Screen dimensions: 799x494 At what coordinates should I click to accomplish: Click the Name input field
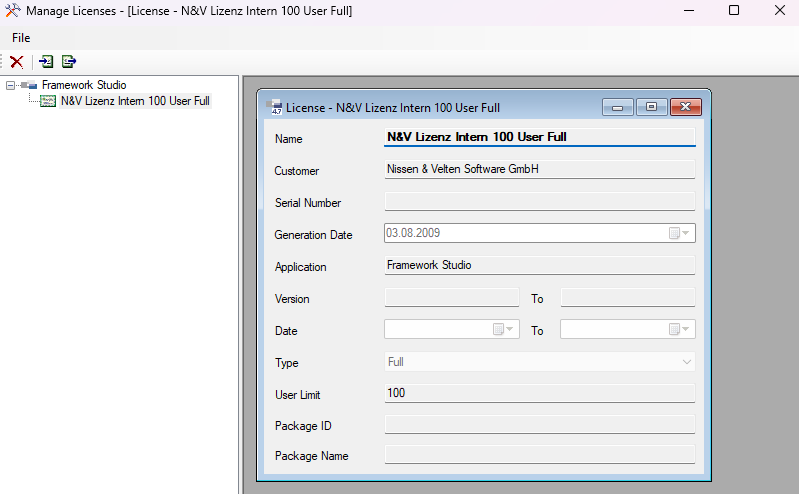(540, 137)
